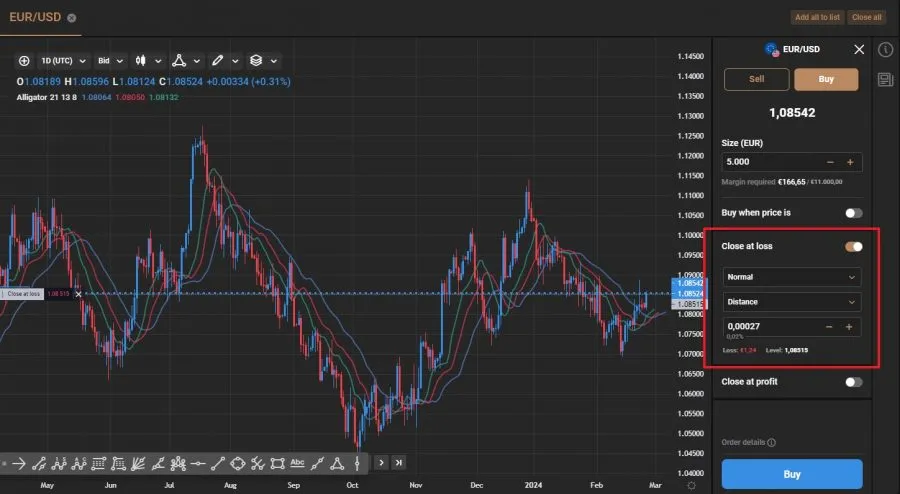This screenshot has width=900, height=494.
Task: Select the horizontal line drawing tool
Action: 198,463
